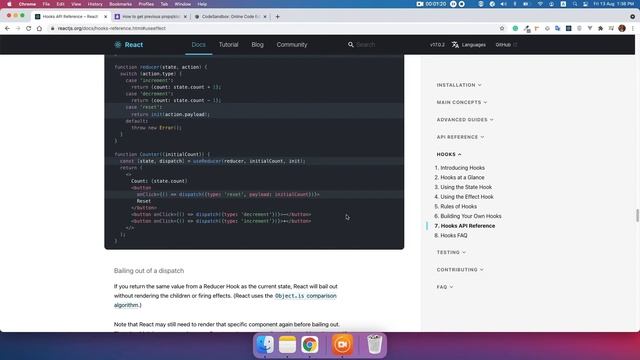Viewport: 640px width, 360px height.
Task: Collapse the Hooks sidebar section
Action: pyautogui.click(x=449, y=154)
